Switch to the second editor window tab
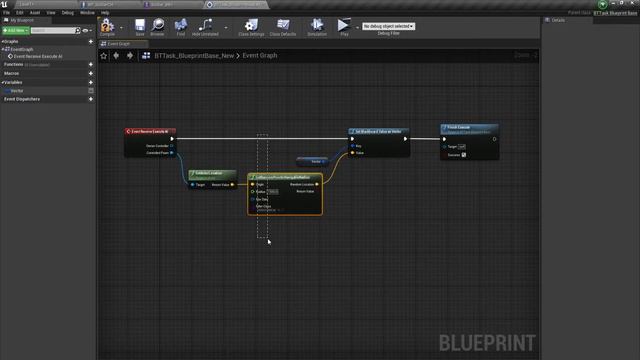 109,4
